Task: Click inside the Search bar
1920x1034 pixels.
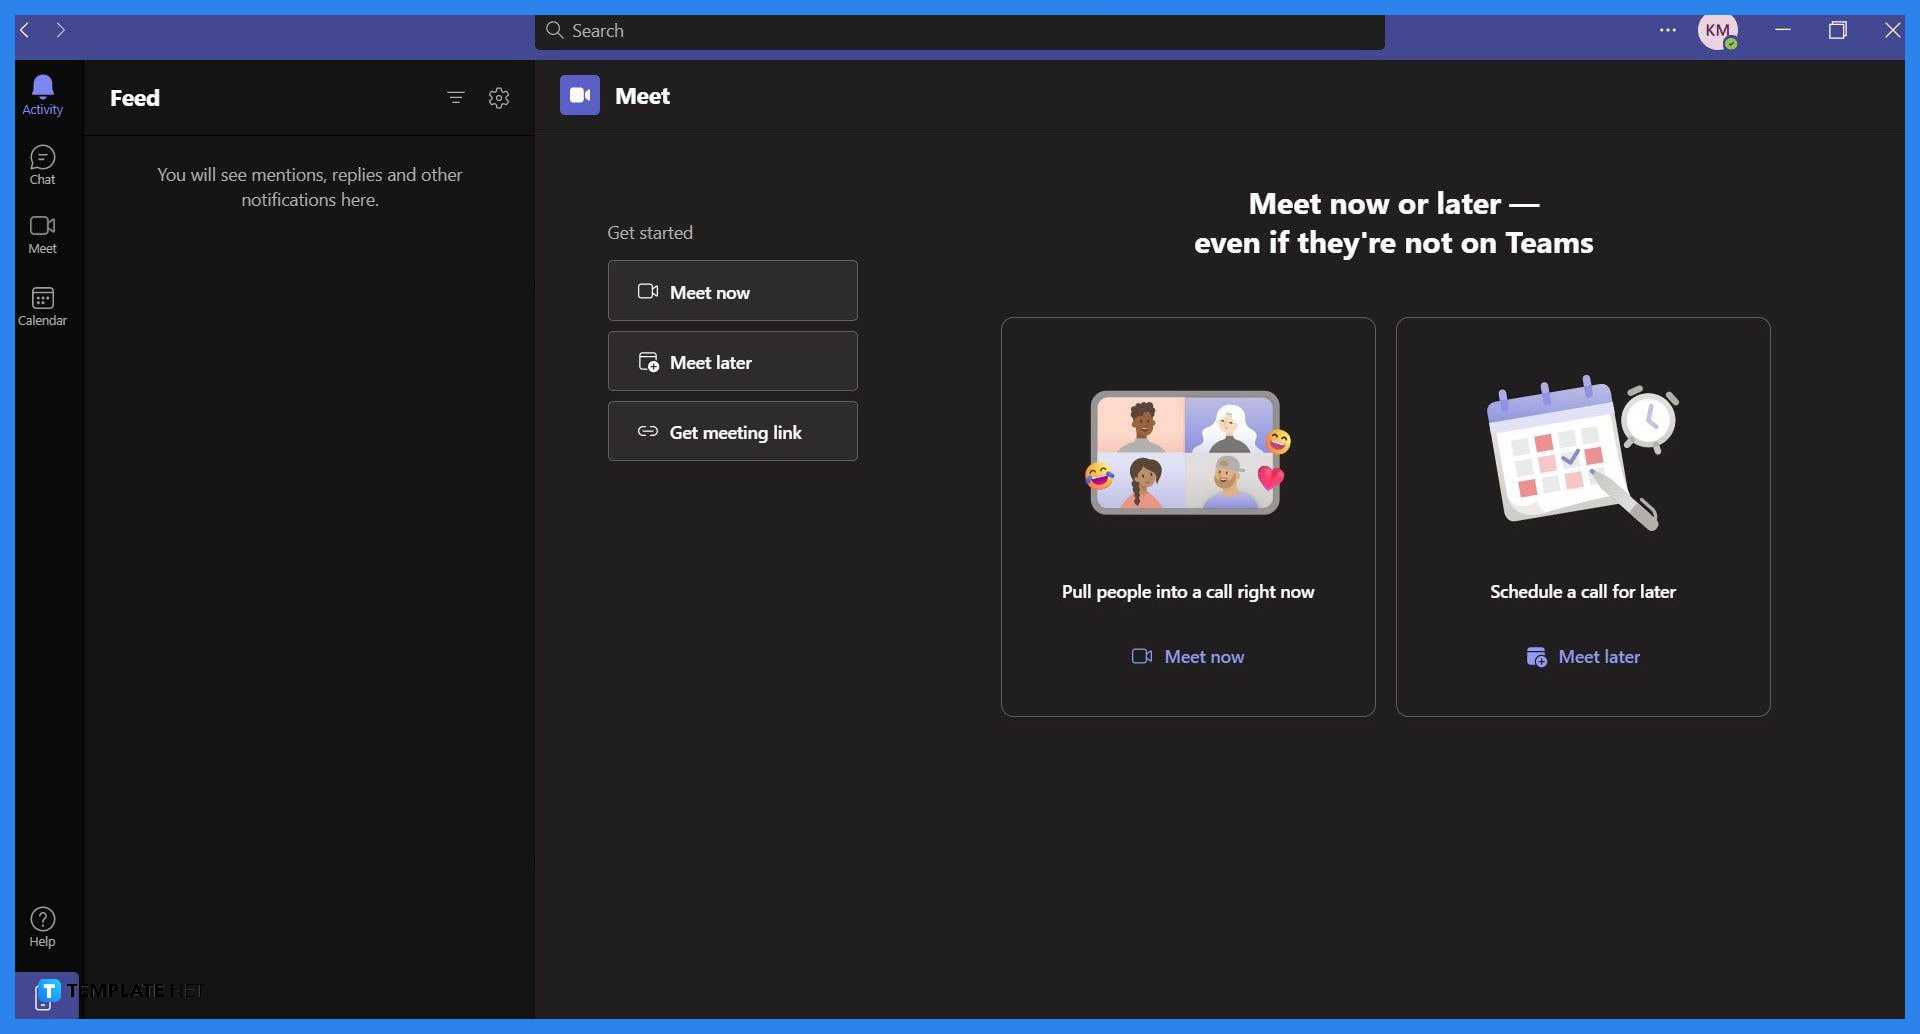Action: 960,30
